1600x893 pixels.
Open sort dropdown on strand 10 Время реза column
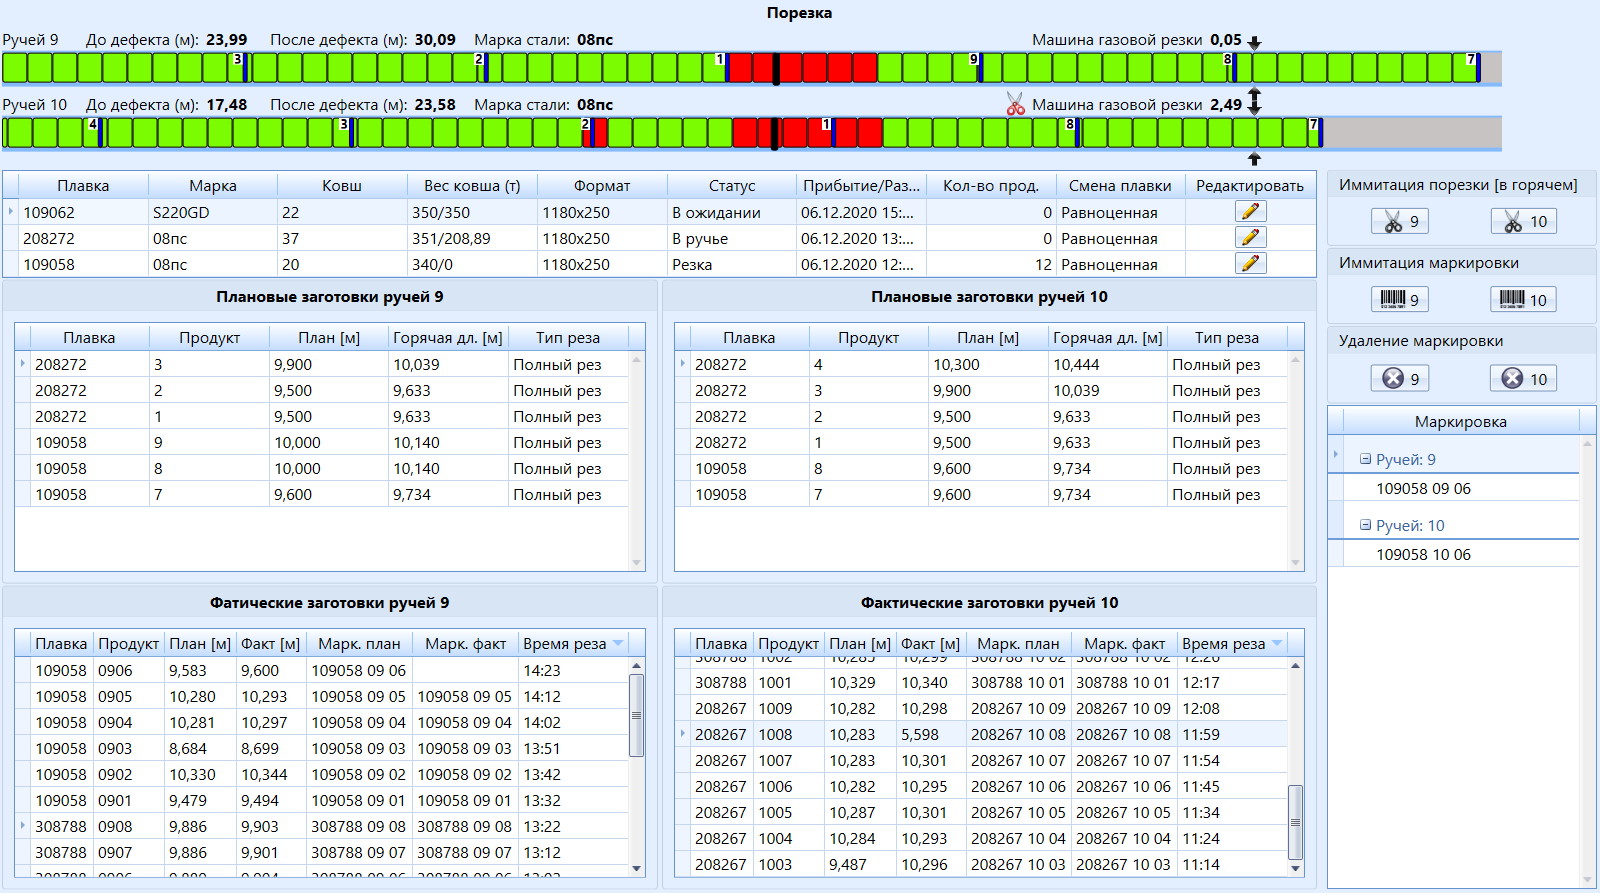pos(1277,644)
